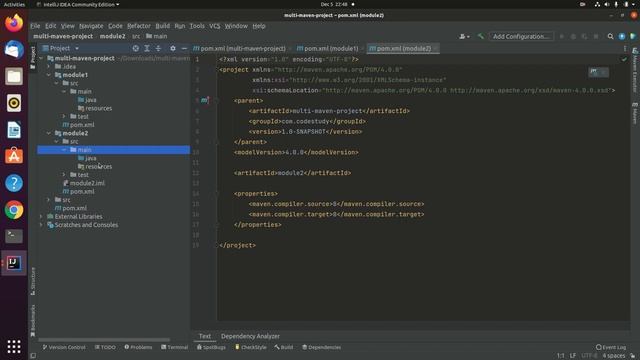Screen dimensions: 640x360
Task: Open the VCS menu
Action: pyautogui.click(x=214, y=26)
